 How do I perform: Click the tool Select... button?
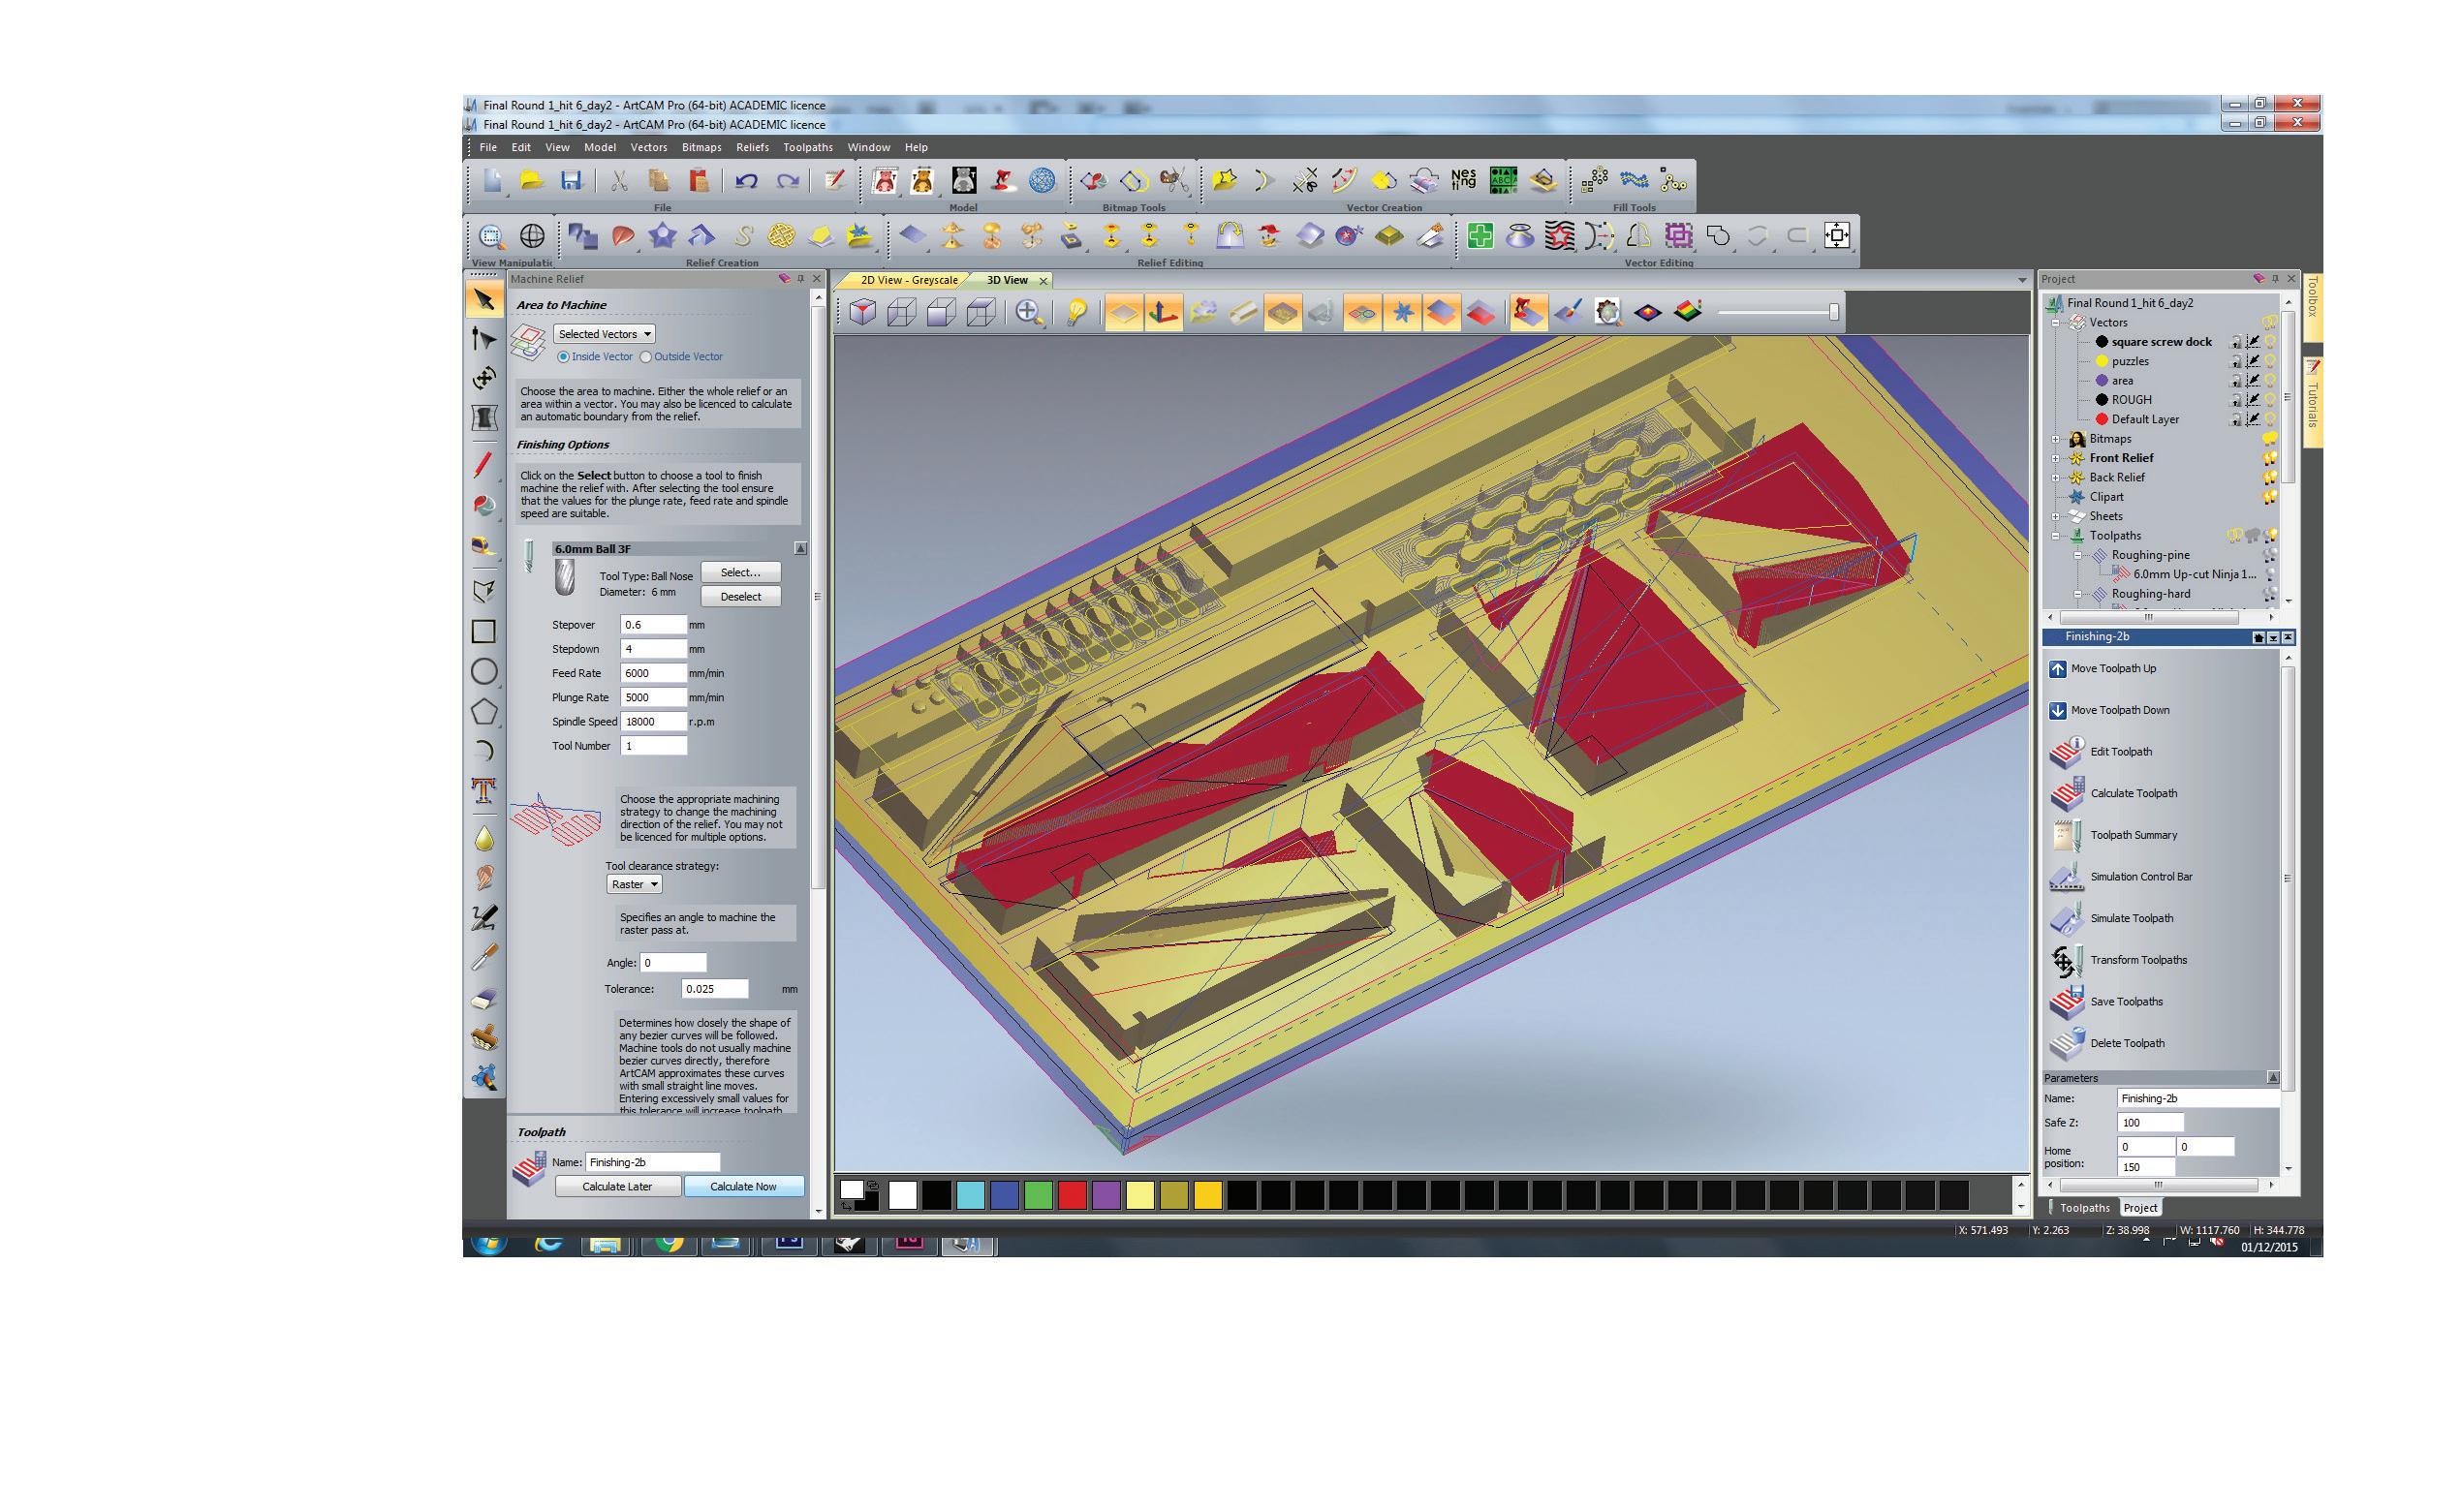pyautogui.click(x=740, y=573)
